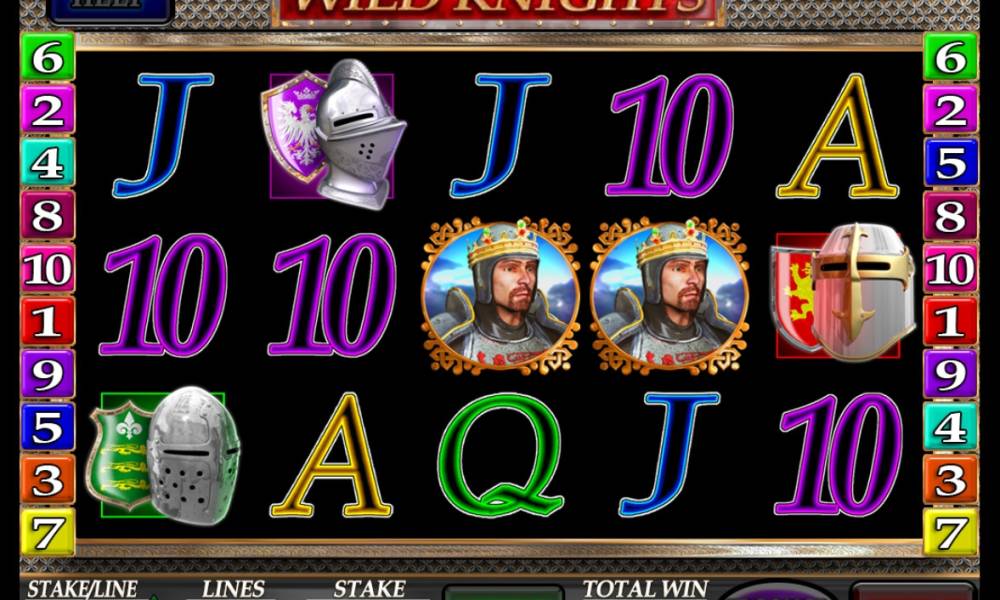Click the blue J in the bottom row

coord(669,455)
